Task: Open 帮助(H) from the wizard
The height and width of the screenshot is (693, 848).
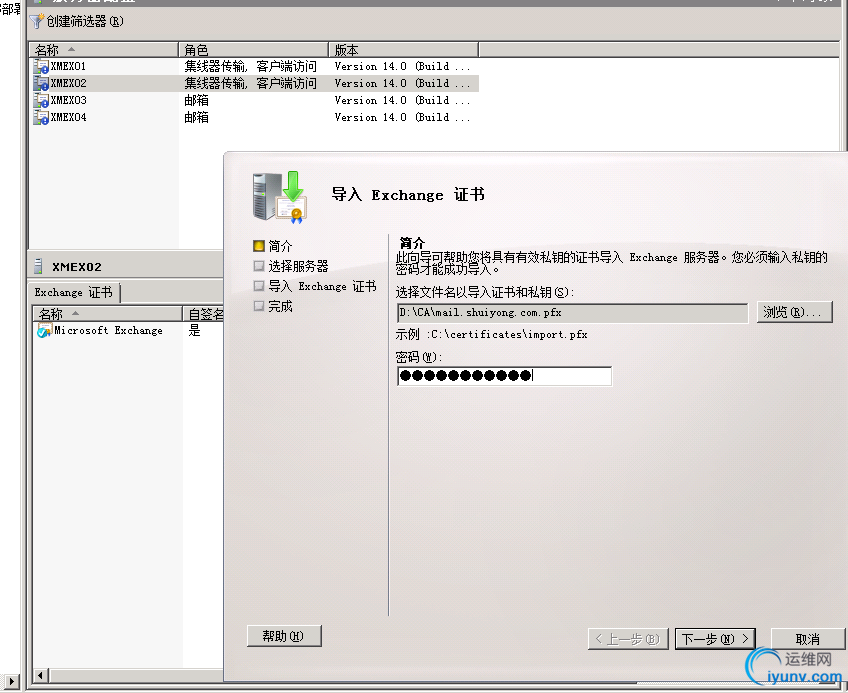Action: pos(282,636)
